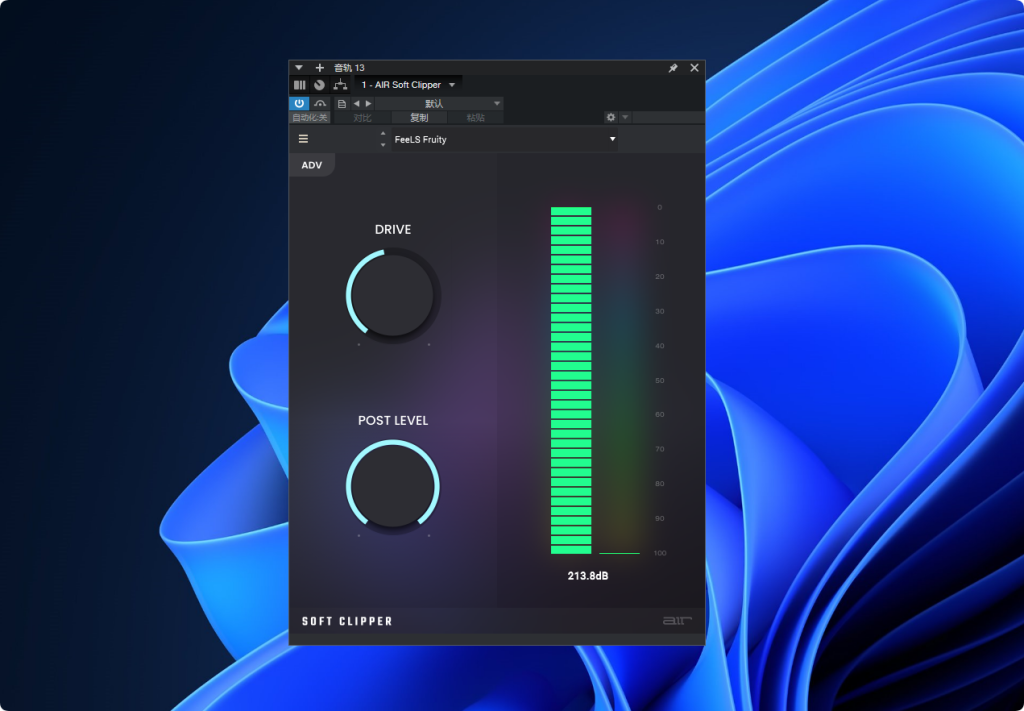The height and width of the screenshot is (711, 1024).
Task: Click the 音轨 13 window title
Action: (349, 68)
